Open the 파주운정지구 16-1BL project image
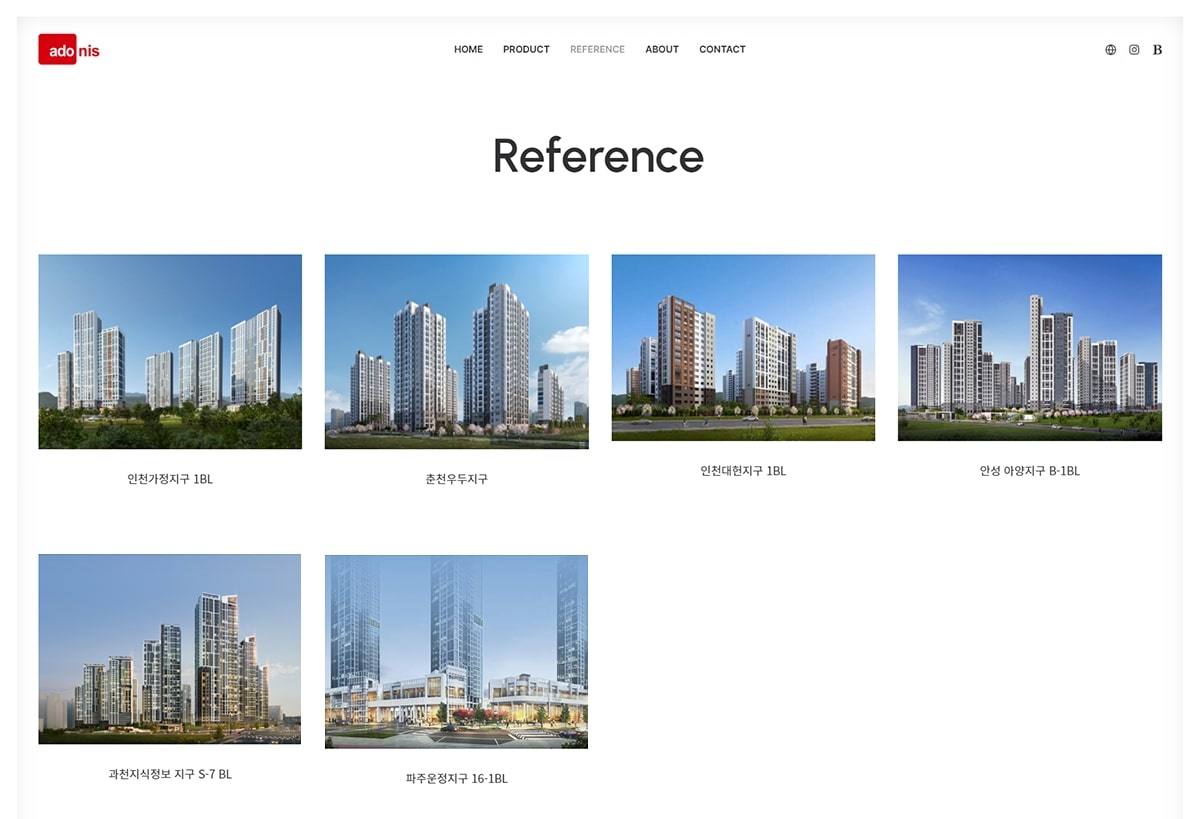Screen dimensions: 1200x819 (x=456, y=651)
